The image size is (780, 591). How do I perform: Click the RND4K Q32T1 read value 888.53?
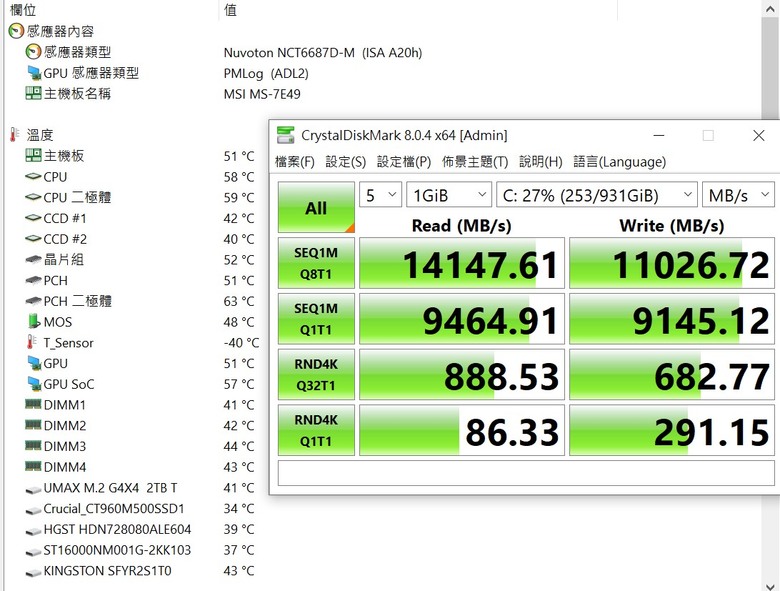click(x=462, y=375)
